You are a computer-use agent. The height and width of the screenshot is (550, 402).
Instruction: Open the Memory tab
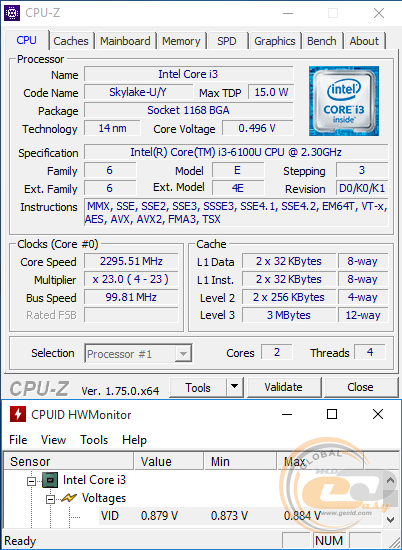181,41
